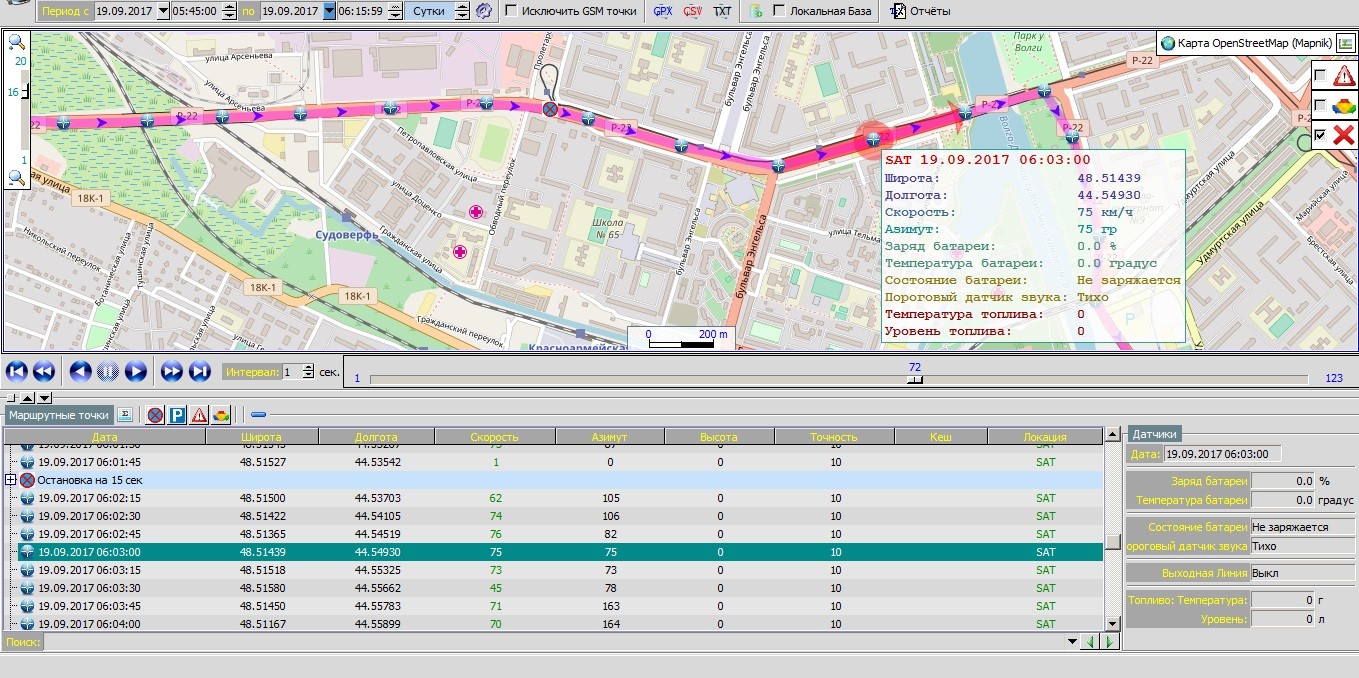This screenshot has width=1359, height=678.
Task: Click stops filter icon above route table
Action: coord(155,414)
